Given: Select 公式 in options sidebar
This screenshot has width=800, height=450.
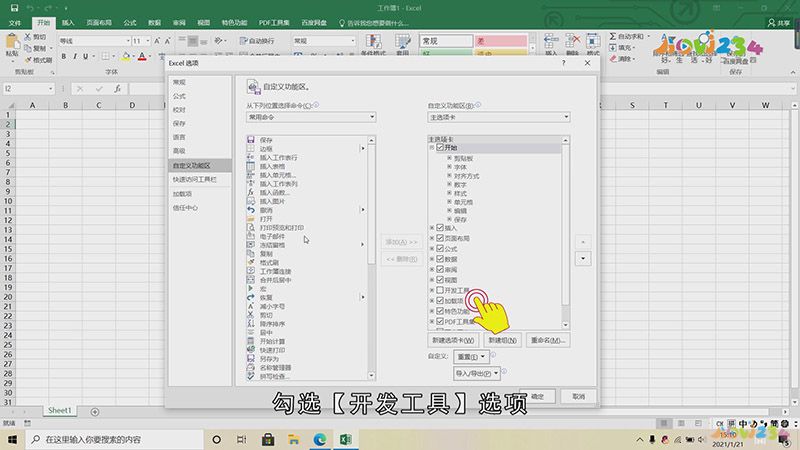Looking at the screenshot, I should point(179,96).
